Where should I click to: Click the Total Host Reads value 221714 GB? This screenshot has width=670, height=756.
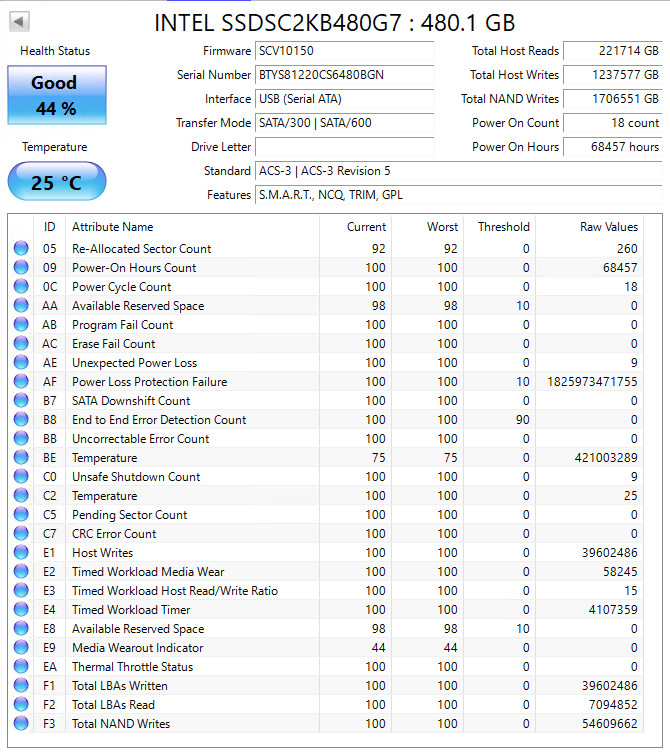coord(613,51)
